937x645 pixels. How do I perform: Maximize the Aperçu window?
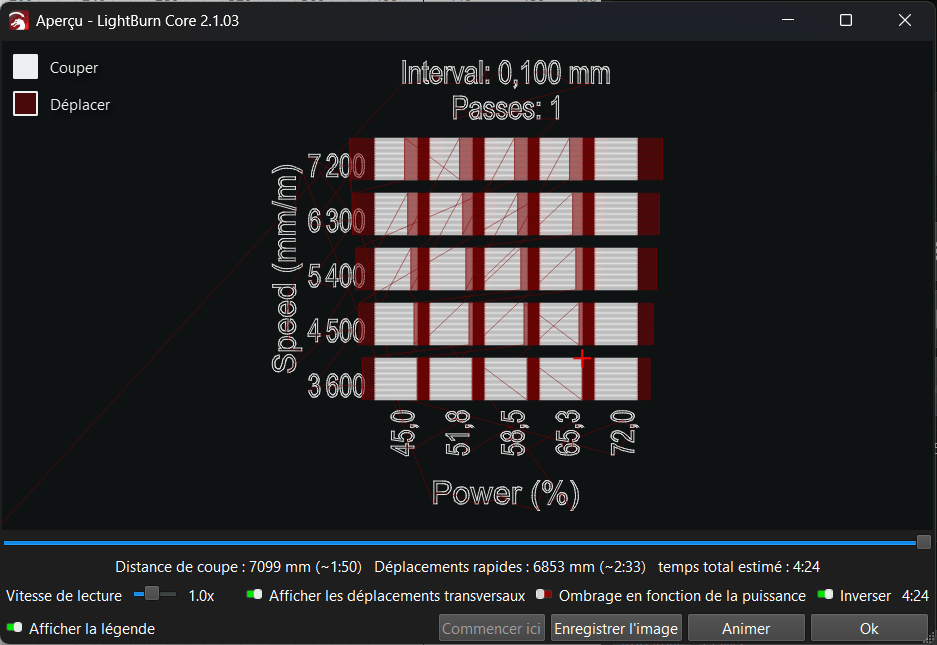click(x=846, y=20)
